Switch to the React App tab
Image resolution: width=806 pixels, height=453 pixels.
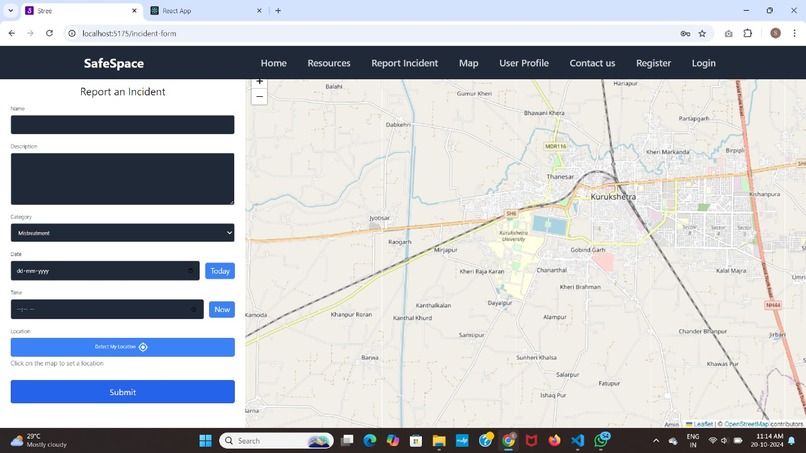(x=207, y=11)
